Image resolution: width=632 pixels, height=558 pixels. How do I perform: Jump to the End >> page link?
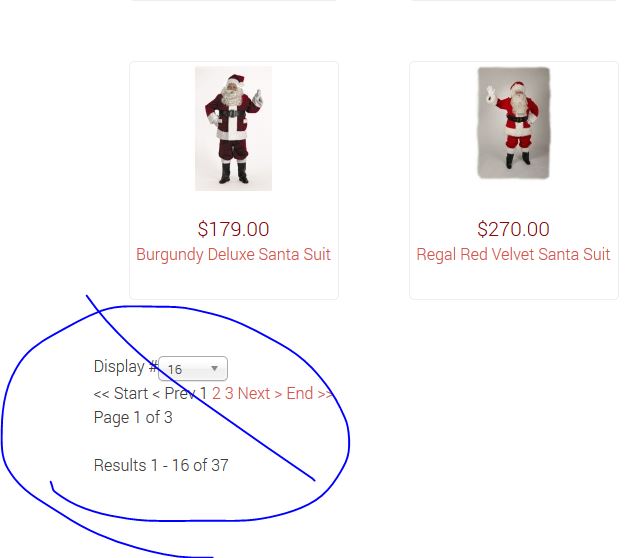(x=310, y=394)
